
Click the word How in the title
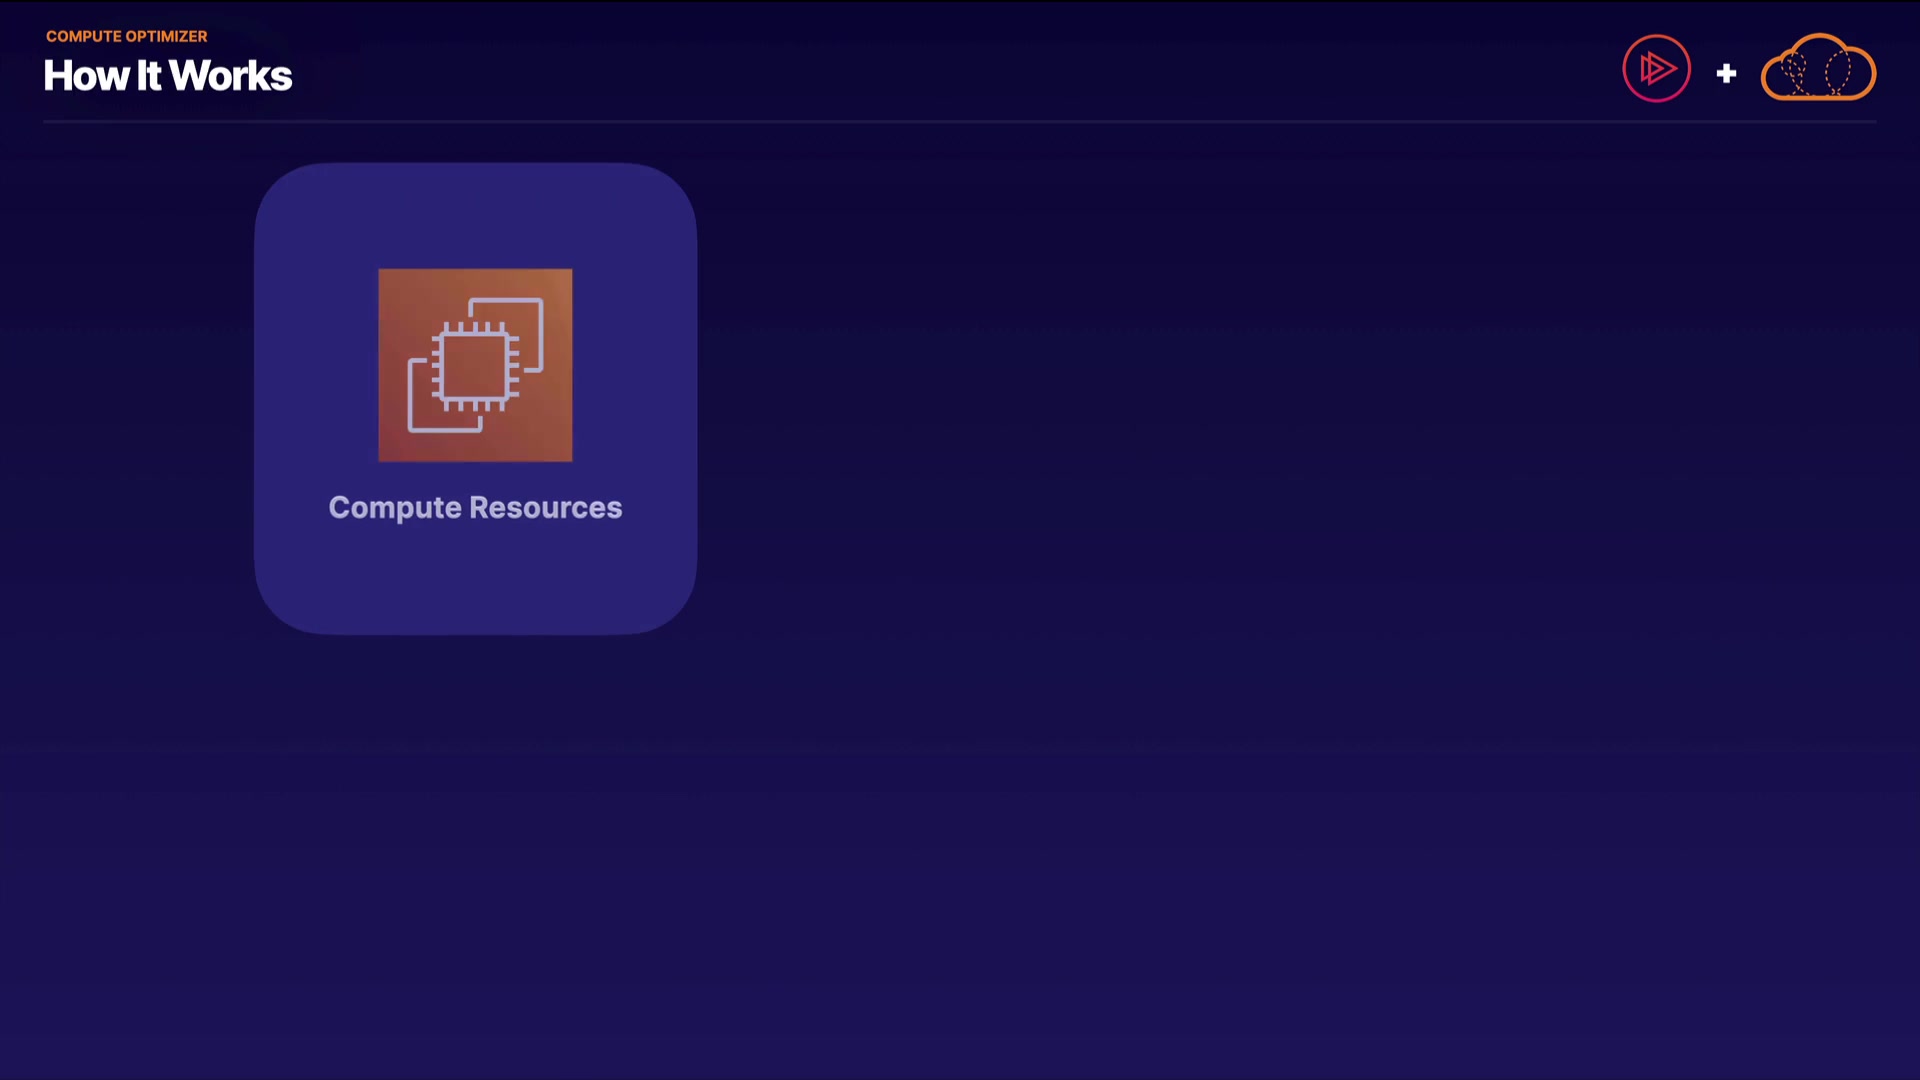click(x=86, y=76)
